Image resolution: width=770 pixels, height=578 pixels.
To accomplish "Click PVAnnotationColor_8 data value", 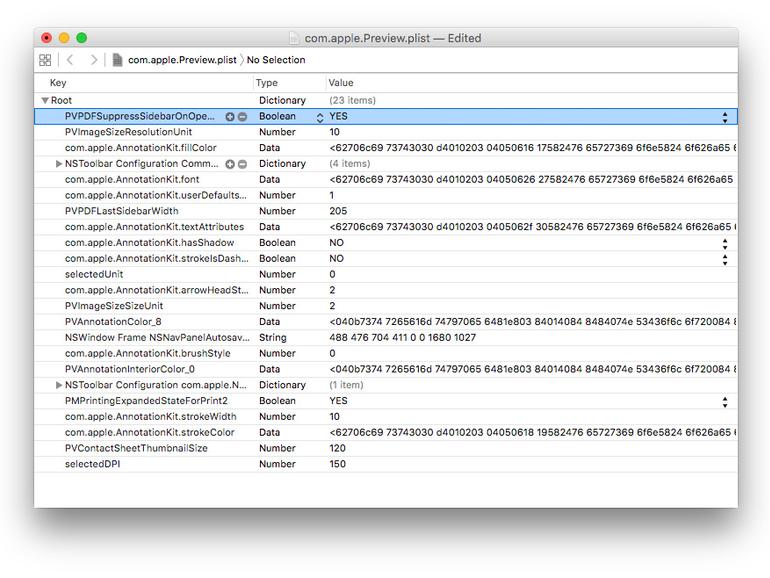I will (x=533, y=322).
